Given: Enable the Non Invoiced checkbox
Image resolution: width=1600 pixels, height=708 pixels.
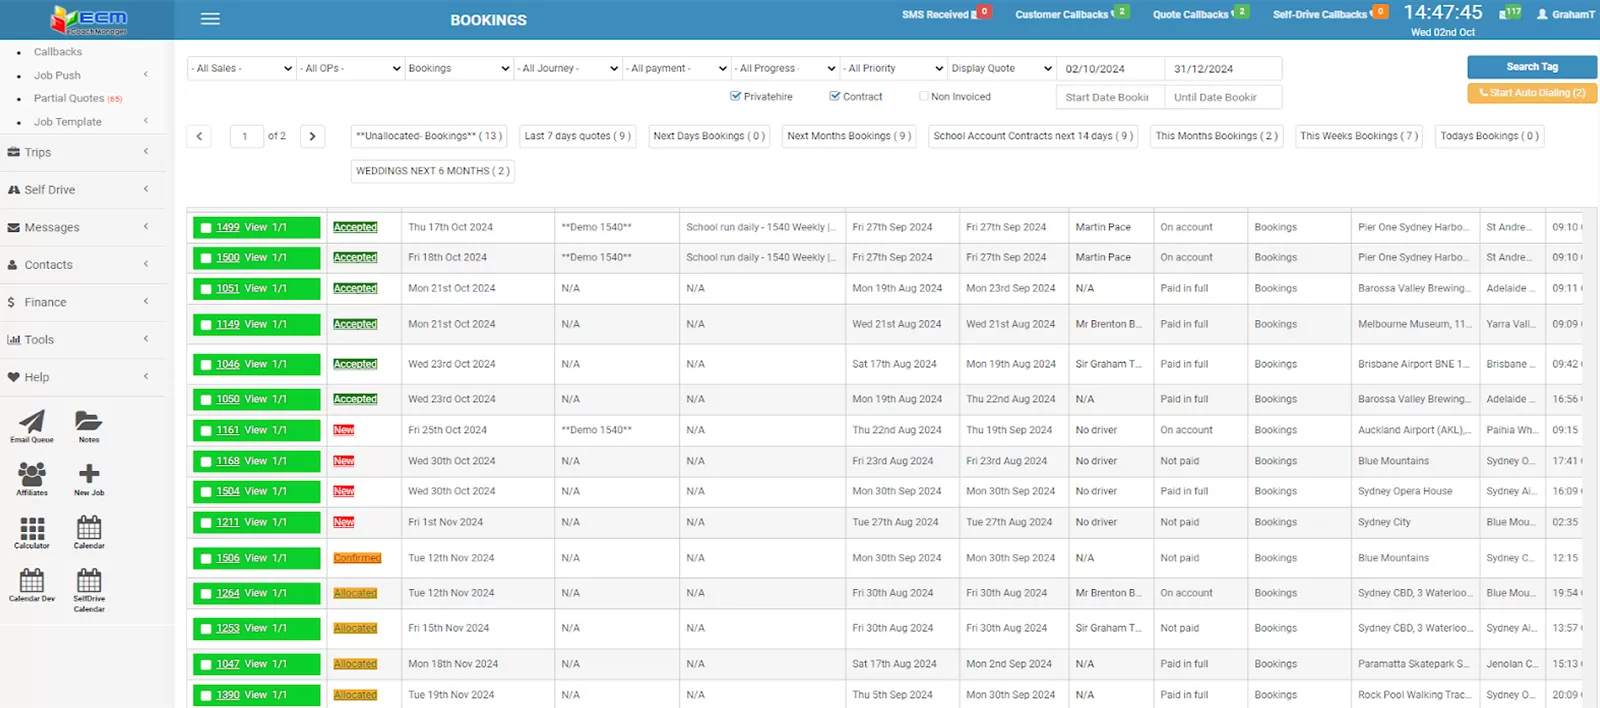Looking at the screenshot, I should [924, 97].
